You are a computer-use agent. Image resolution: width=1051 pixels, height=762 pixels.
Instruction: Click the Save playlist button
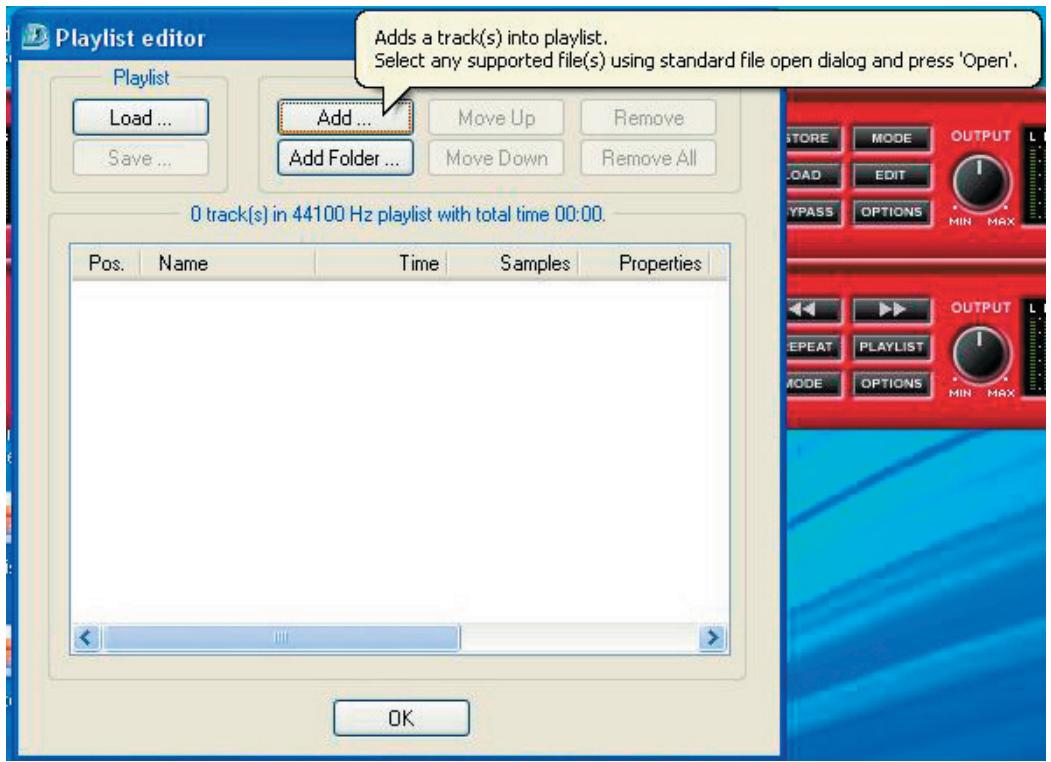[141, 158]
